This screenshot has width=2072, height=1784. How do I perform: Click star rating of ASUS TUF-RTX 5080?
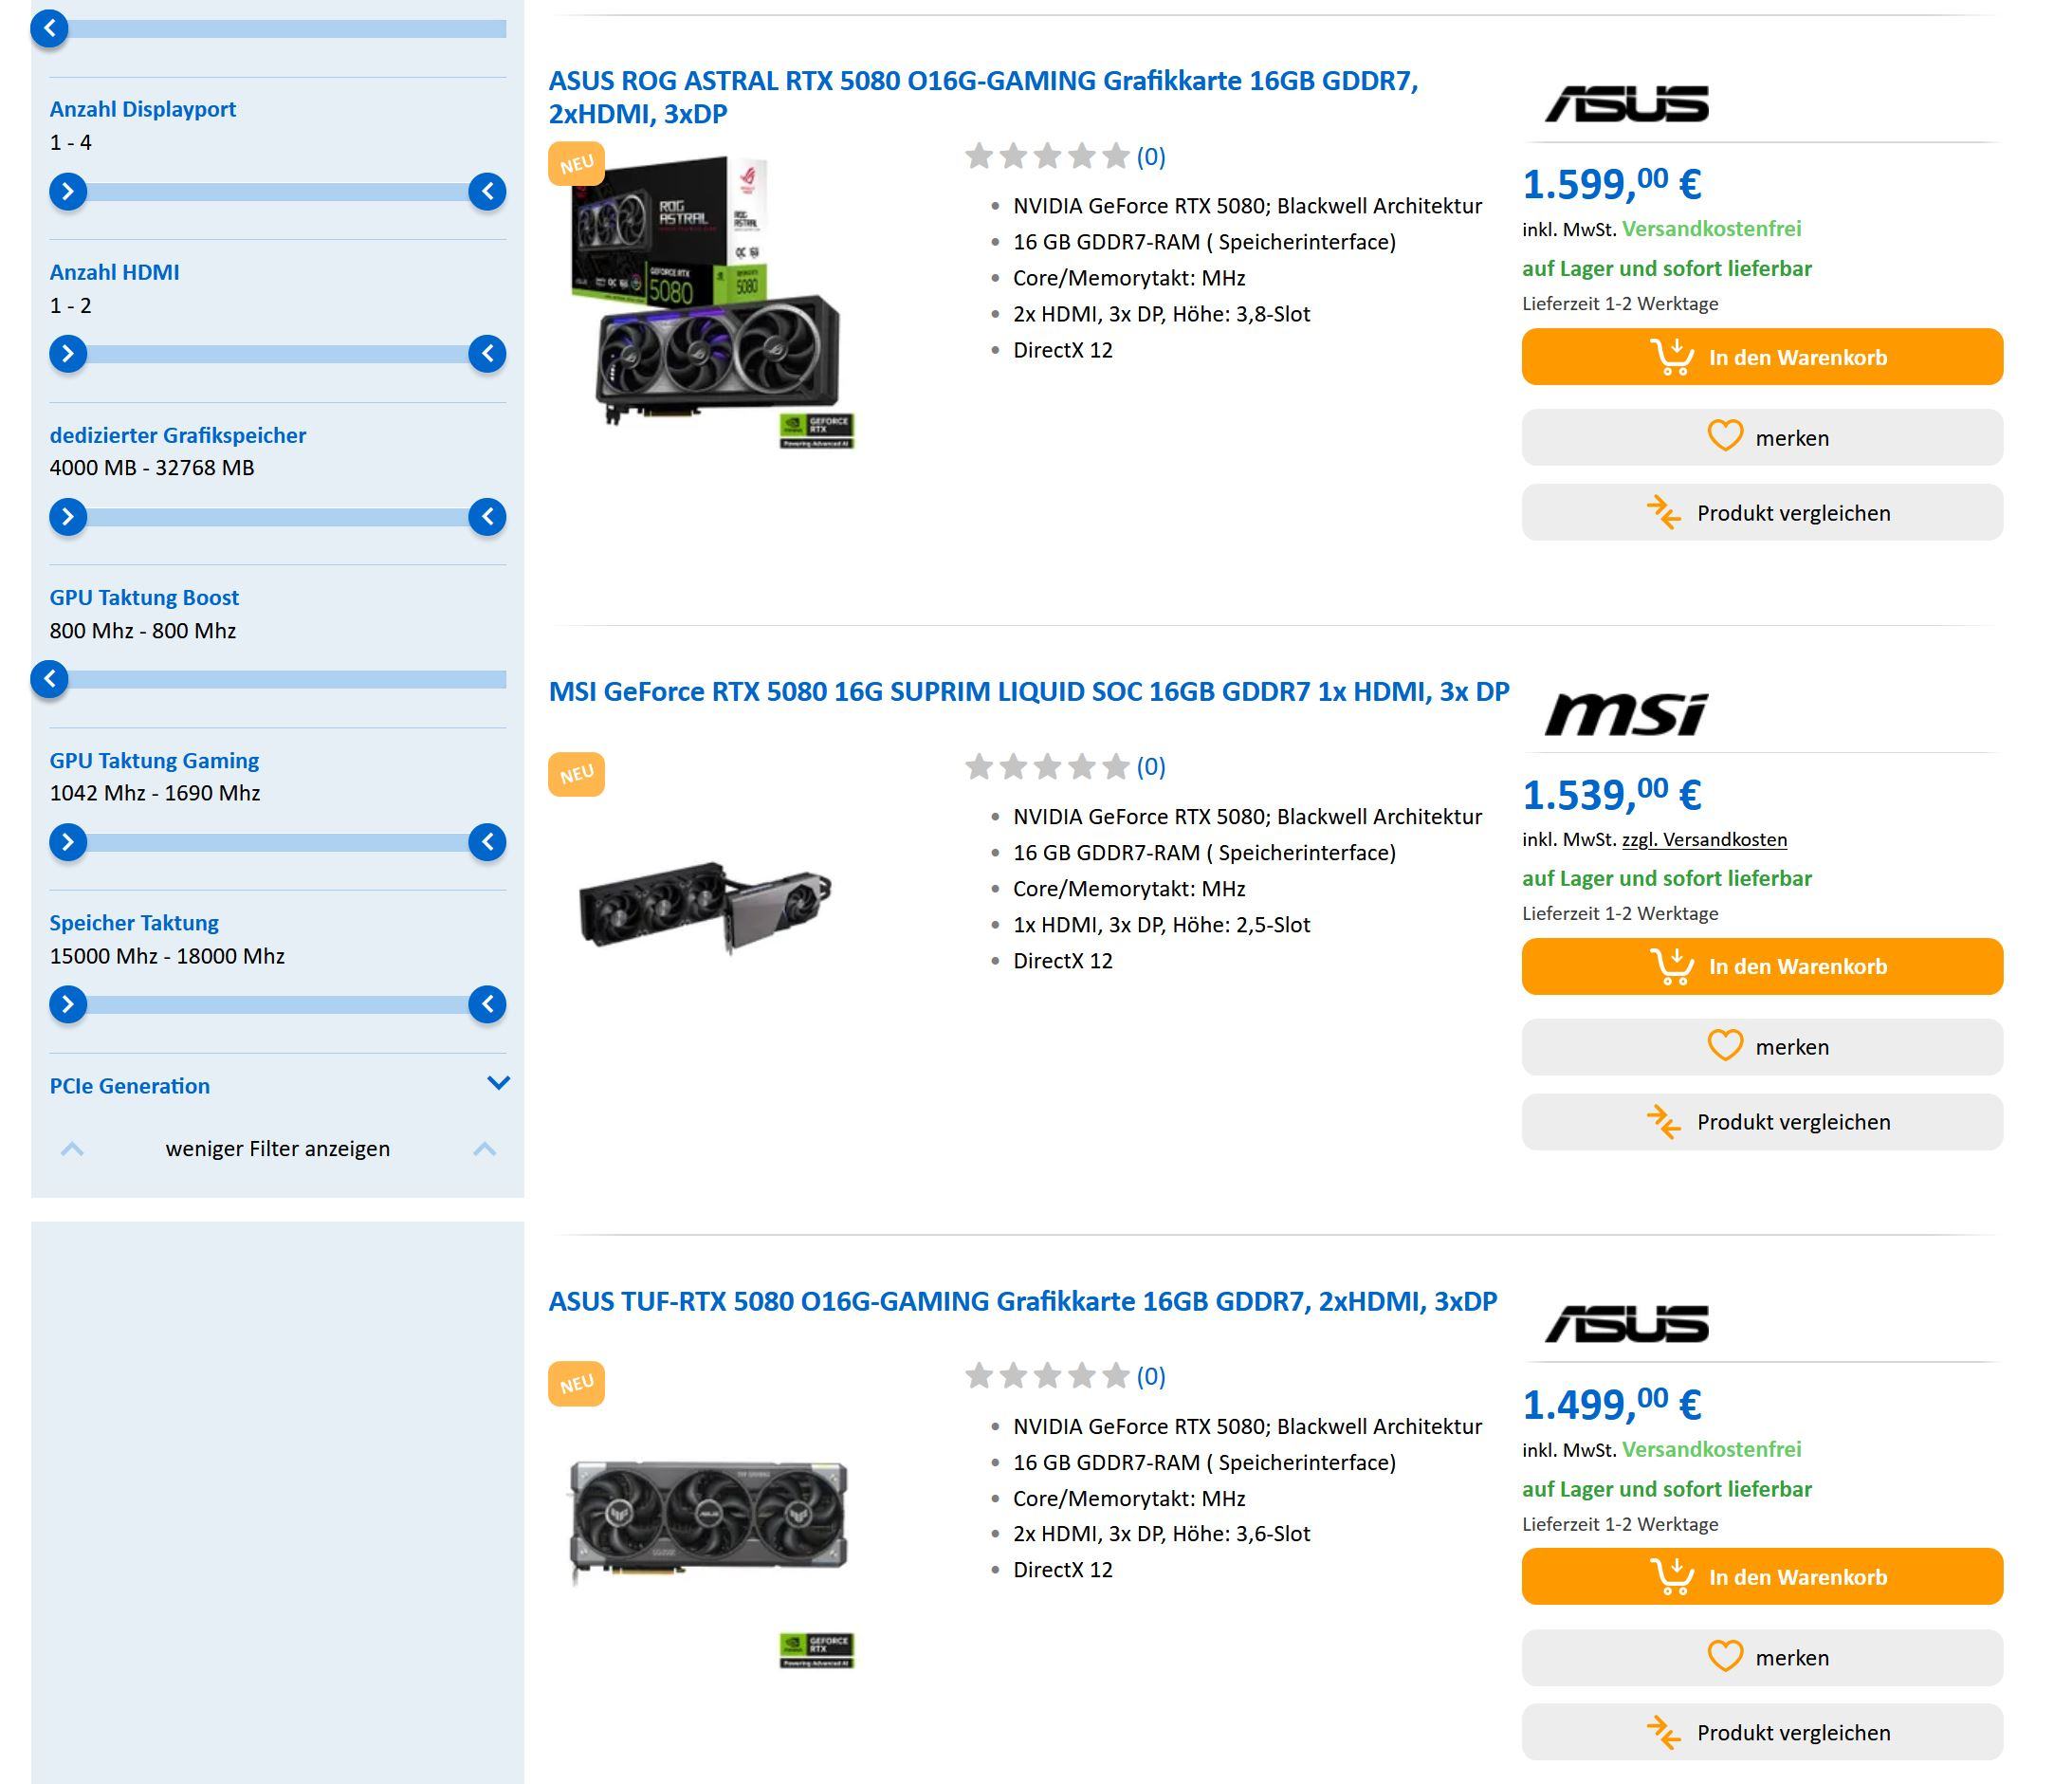pos(1046,1377)
